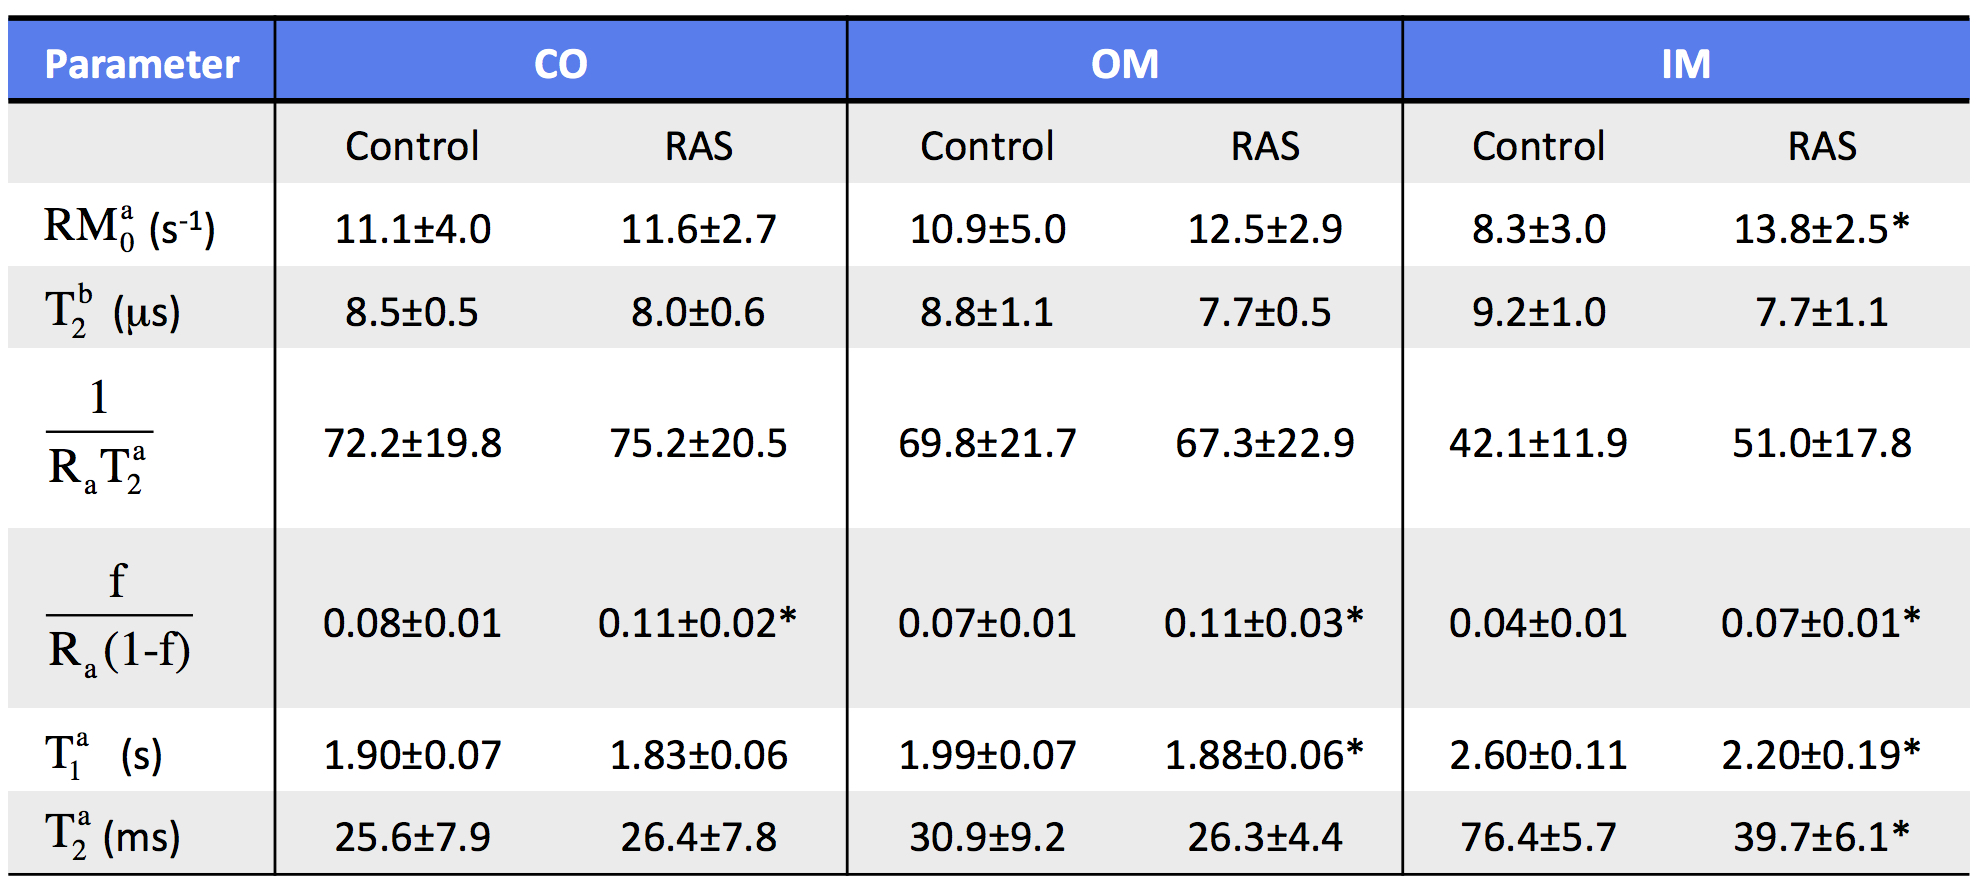The image size is (1978, 891).
Task: Click the f/(Ra(1-f)) fraction row label
Action: tap(119, 620)
